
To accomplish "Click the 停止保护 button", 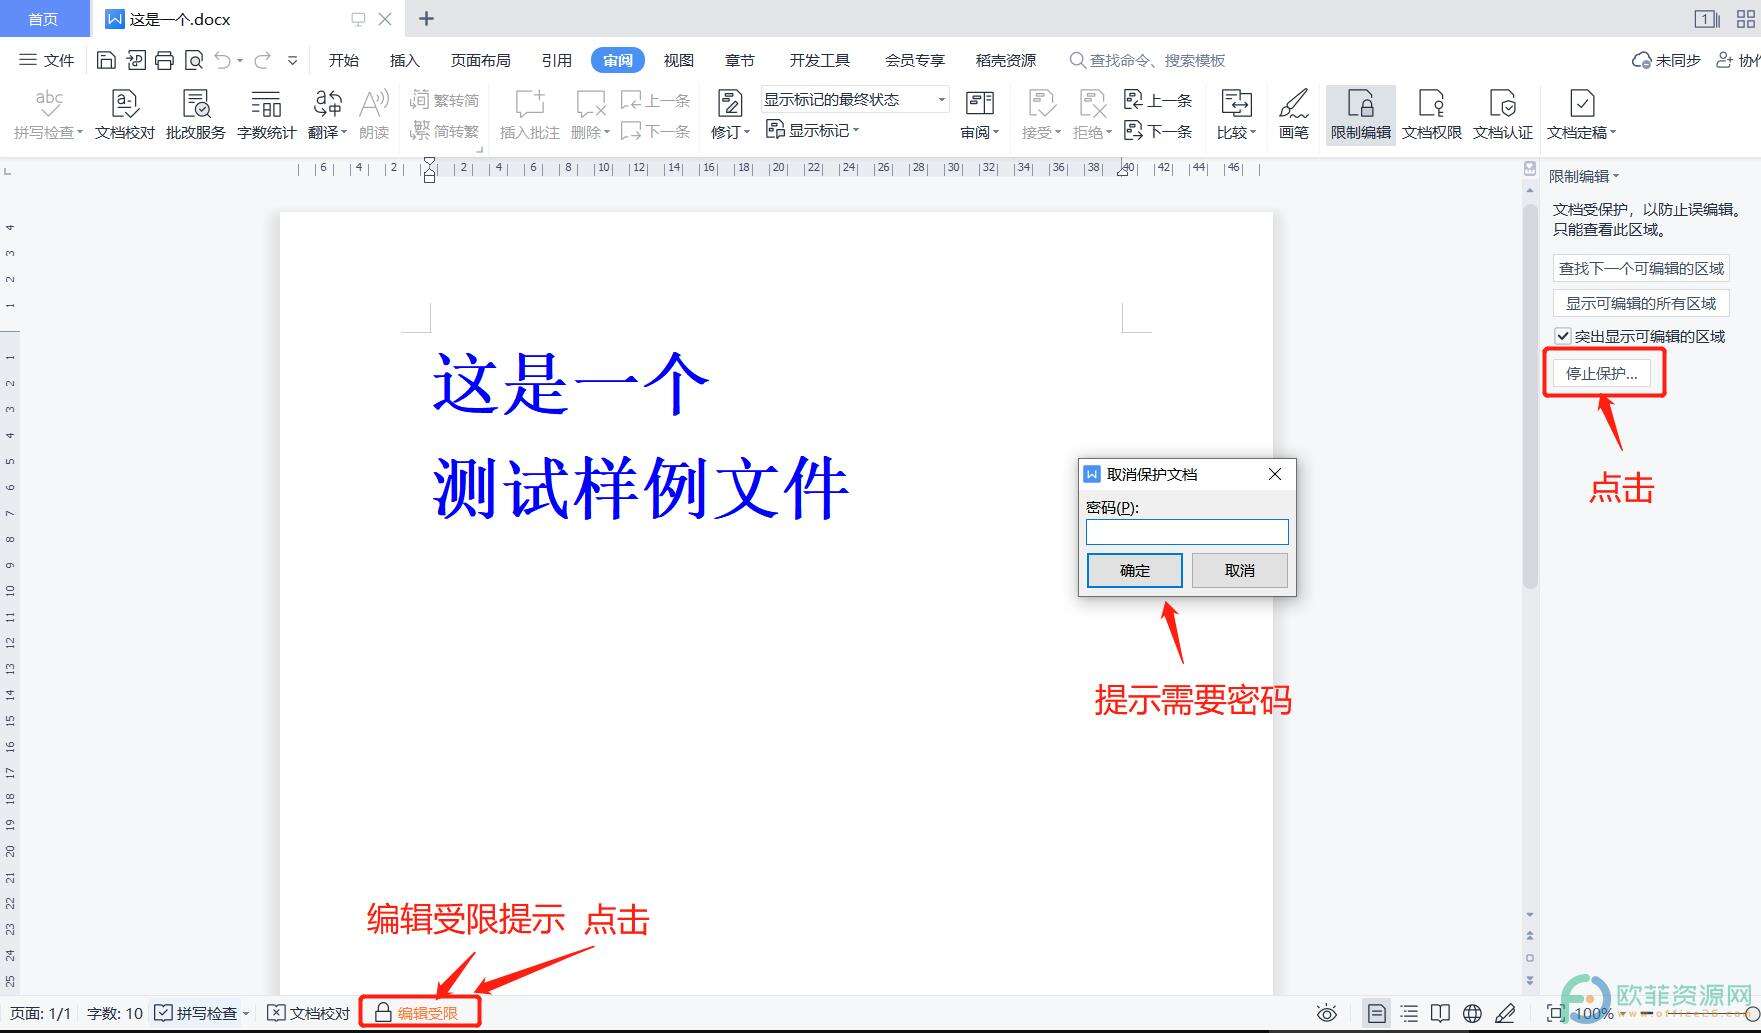I will click(x=1601, y=373).
